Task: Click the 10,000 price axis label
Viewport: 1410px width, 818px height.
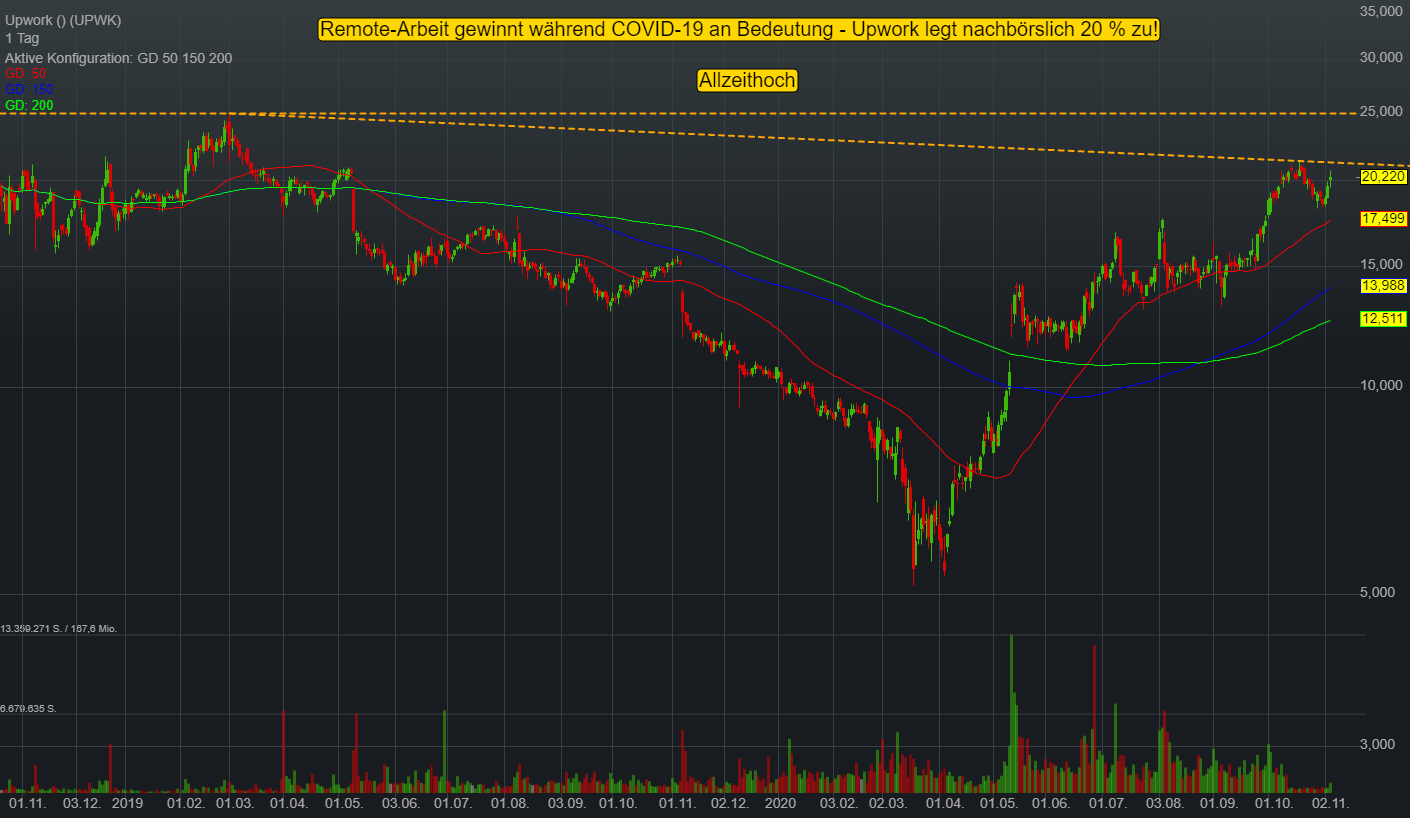Action: pos(1383,386)
